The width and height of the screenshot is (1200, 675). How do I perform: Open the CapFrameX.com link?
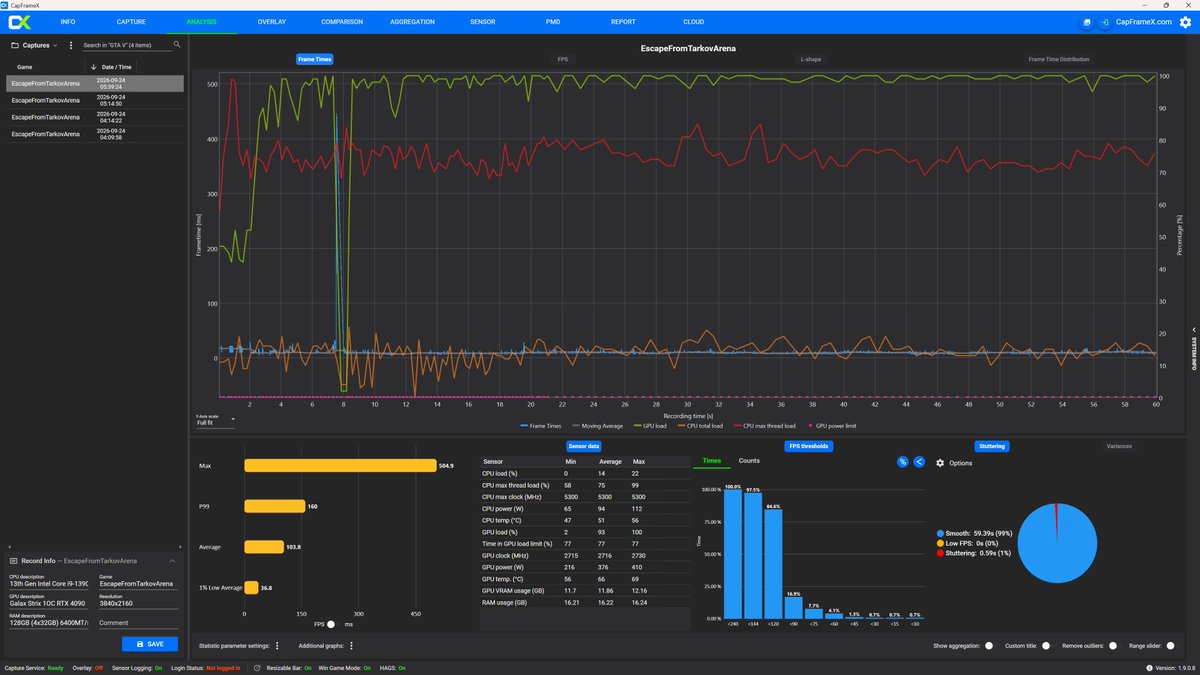click(1143, 22)
